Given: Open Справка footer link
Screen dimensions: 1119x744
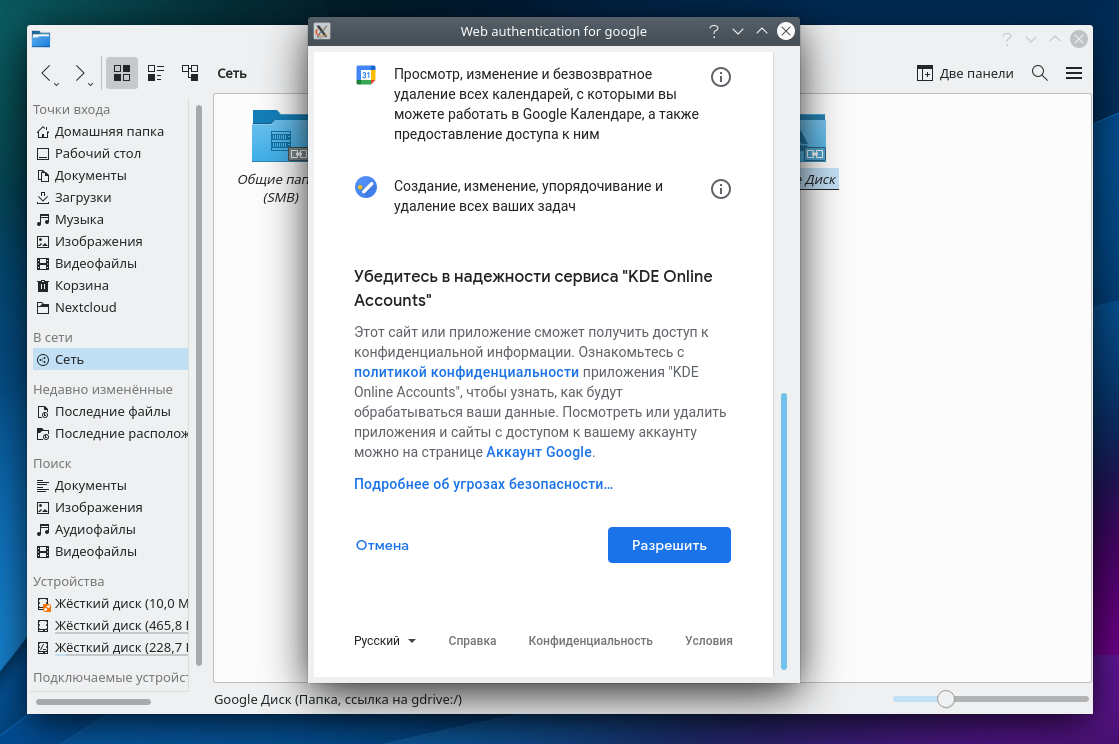Looking at the screenshot, I should [x=472, y=641].
